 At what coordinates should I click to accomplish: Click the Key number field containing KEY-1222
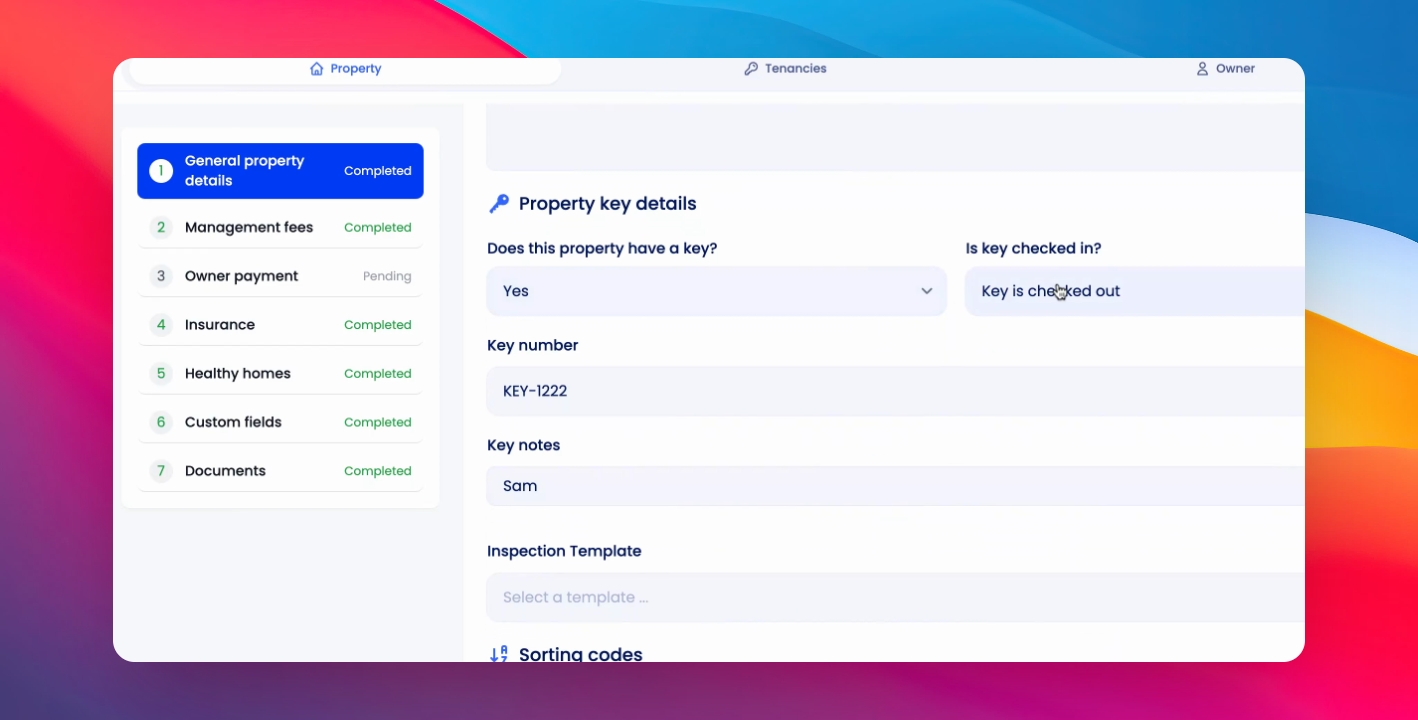pyautogui.click(x=896, y=391)
